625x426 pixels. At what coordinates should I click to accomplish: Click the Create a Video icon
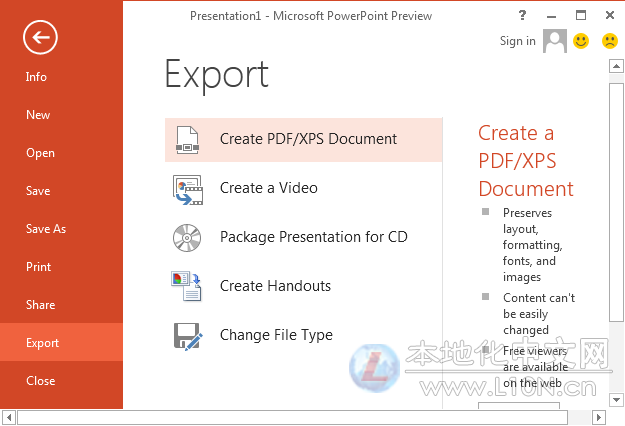(187, 188)
